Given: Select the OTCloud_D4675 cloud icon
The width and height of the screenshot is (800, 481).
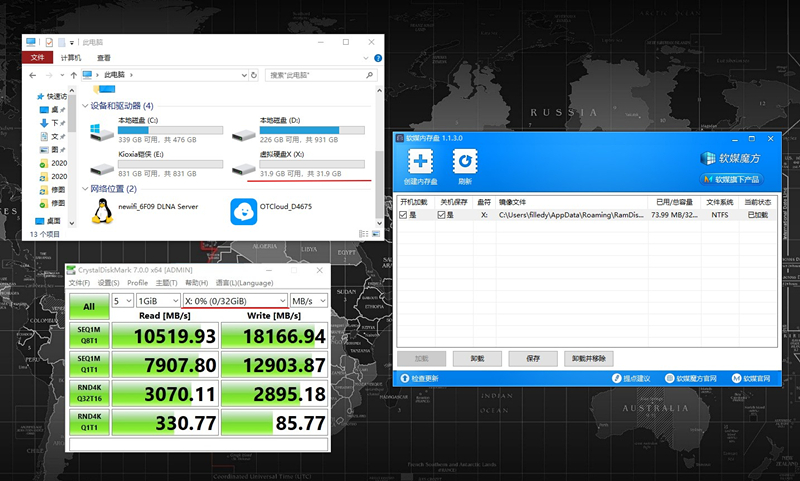Looking at the screenshot, I should pyautogui.click(x=243, y=211).
